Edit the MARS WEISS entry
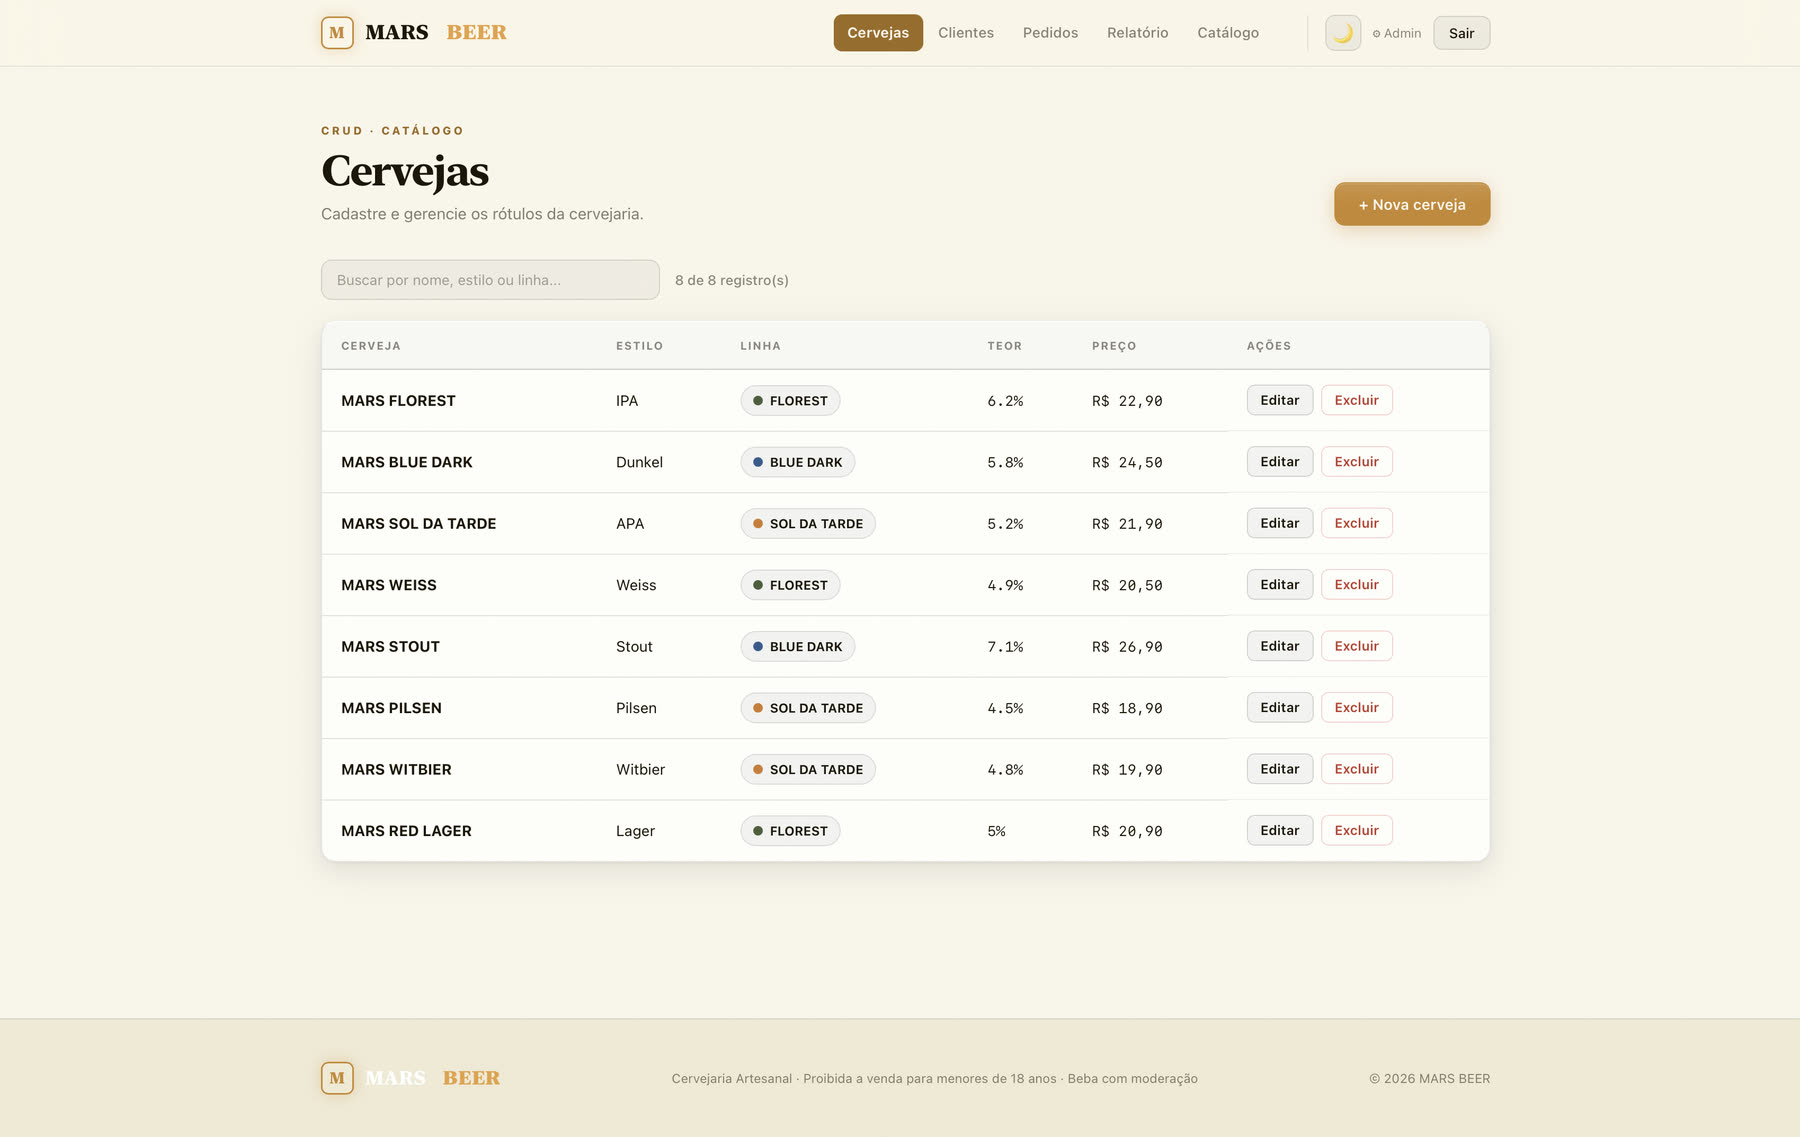The image size is (1800, 1137). [1279, 585]
